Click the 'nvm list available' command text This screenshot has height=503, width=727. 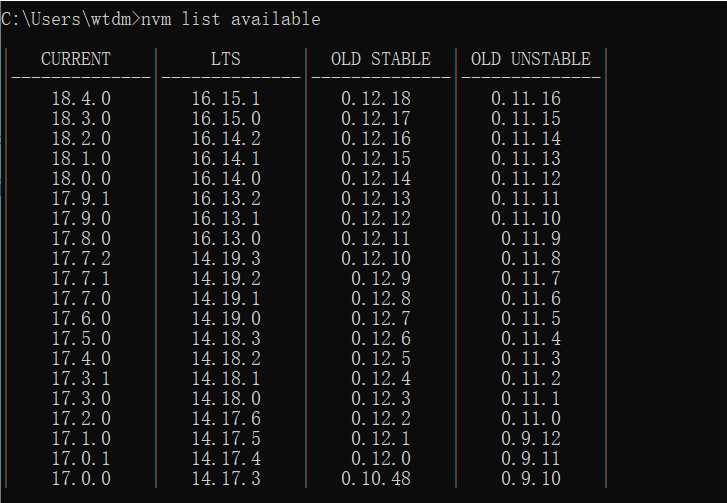coord(230,19)
